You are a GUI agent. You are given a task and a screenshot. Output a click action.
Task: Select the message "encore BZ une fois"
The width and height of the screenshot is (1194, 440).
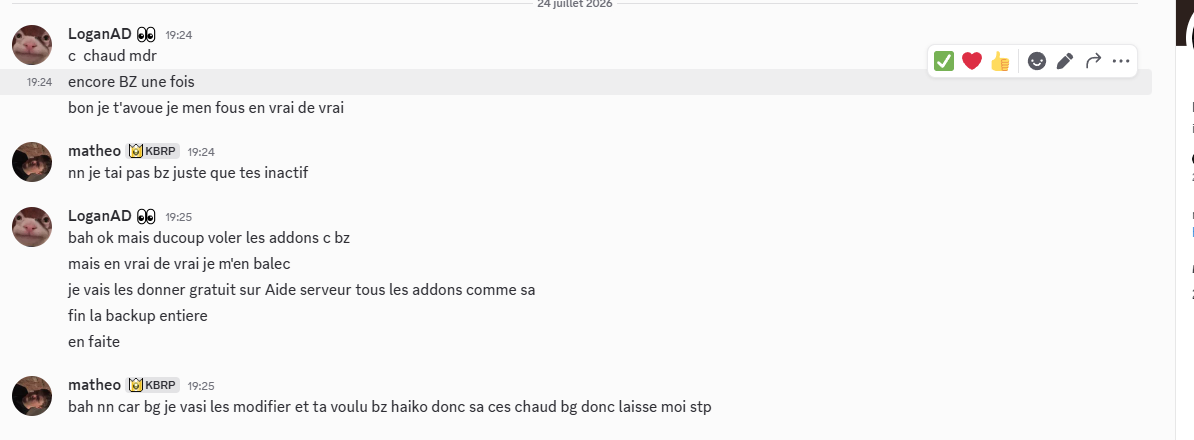(132, 82)
